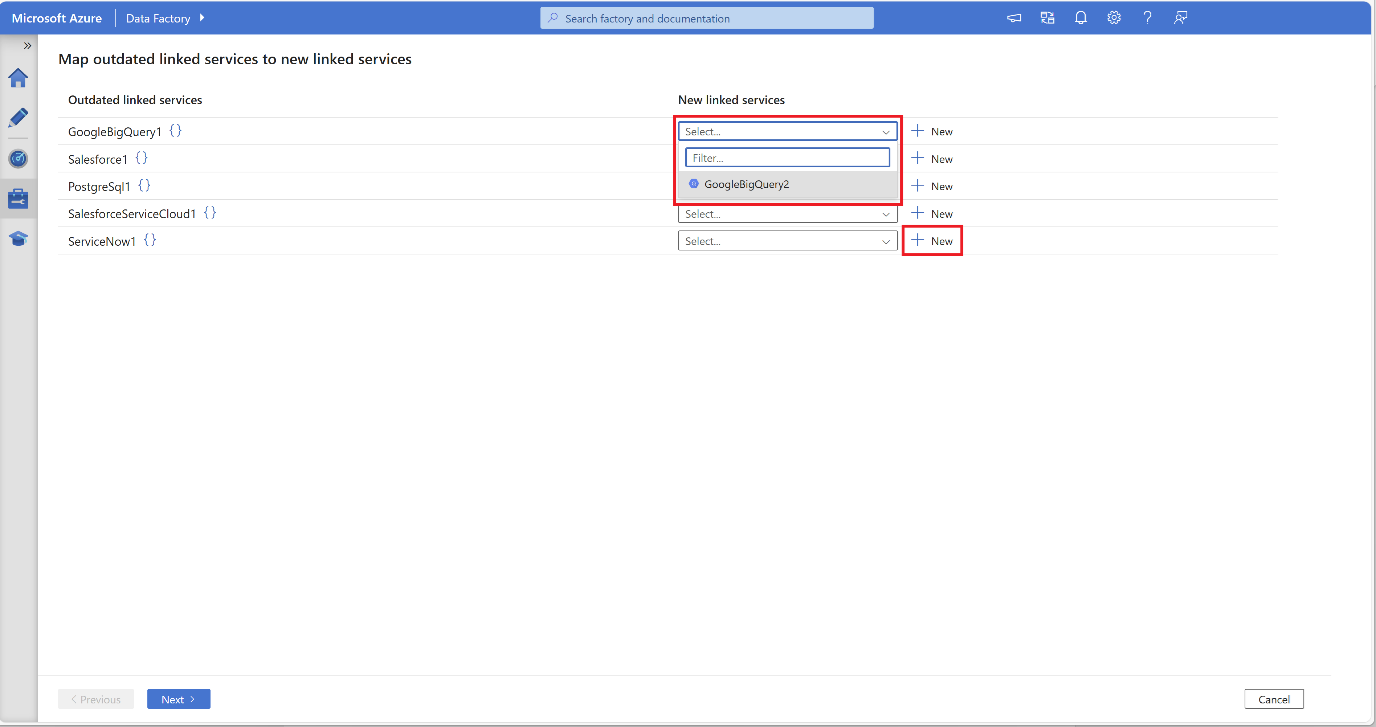Screen dimensions: 1376x727
Task: Open the Learning Center graduation cap
Action: tap(18, 238)
